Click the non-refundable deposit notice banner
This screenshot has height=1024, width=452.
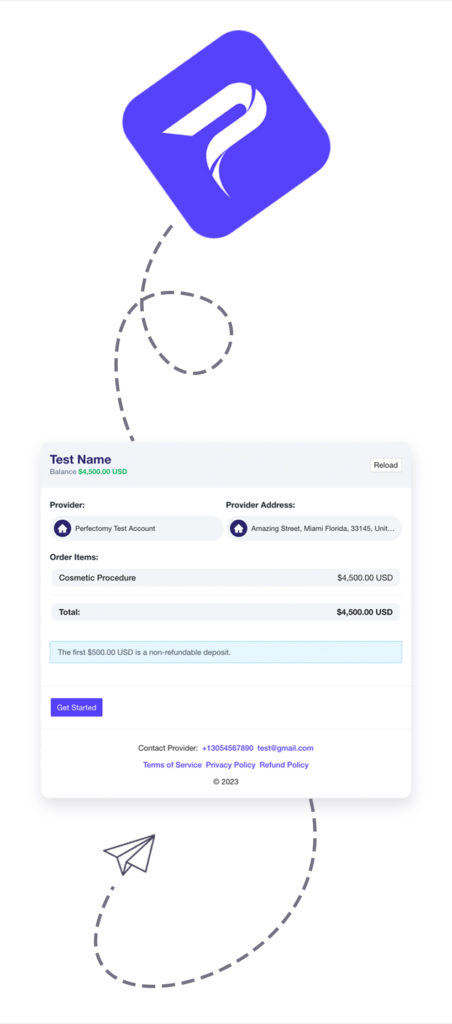(x=226, y=652)
